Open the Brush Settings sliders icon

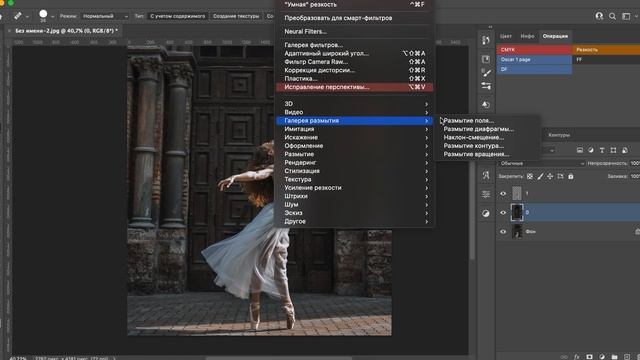coord(486,86)
